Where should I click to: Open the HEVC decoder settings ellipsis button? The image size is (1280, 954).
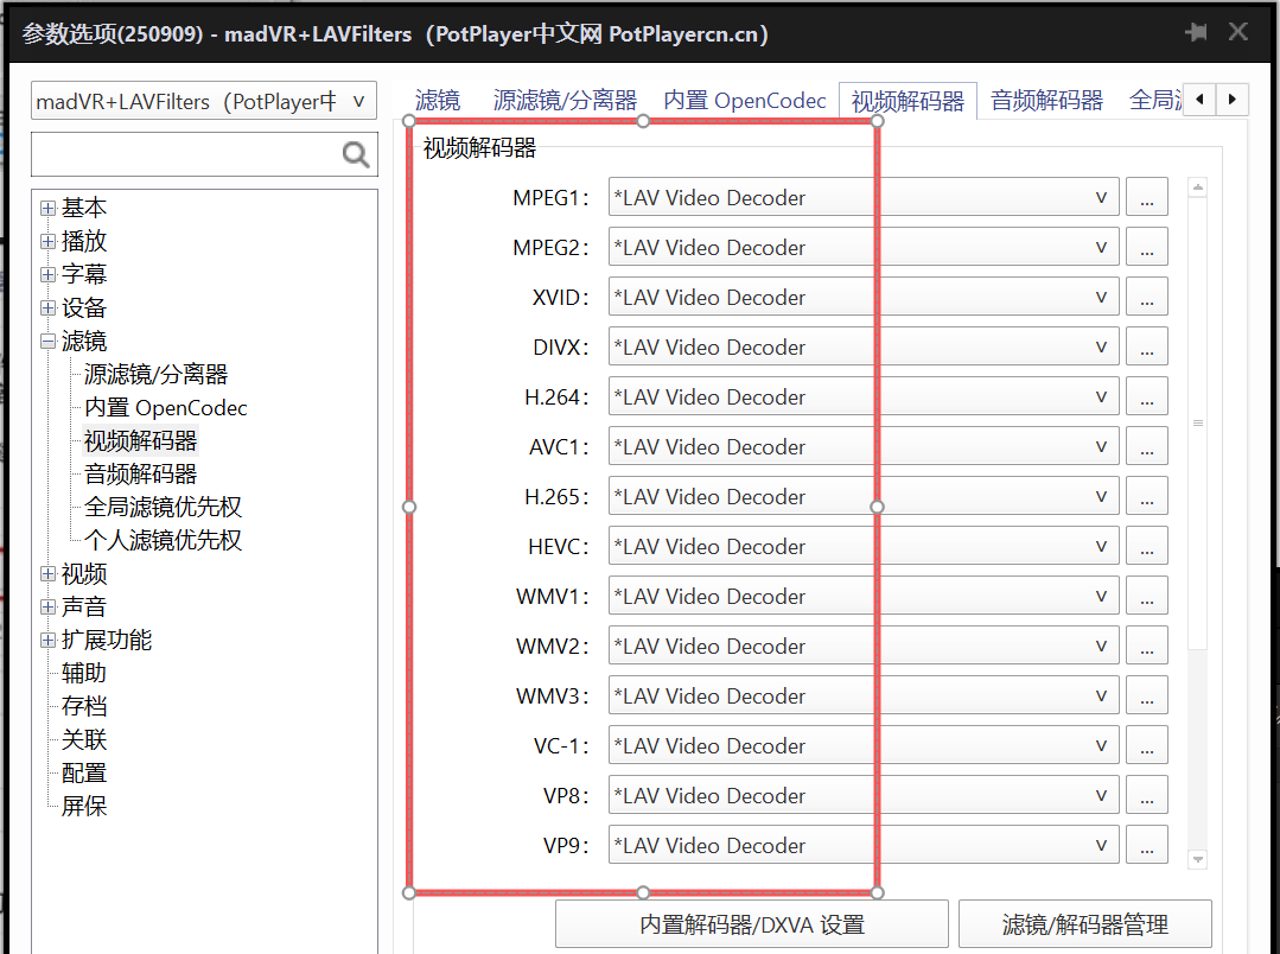(1147, 547)
